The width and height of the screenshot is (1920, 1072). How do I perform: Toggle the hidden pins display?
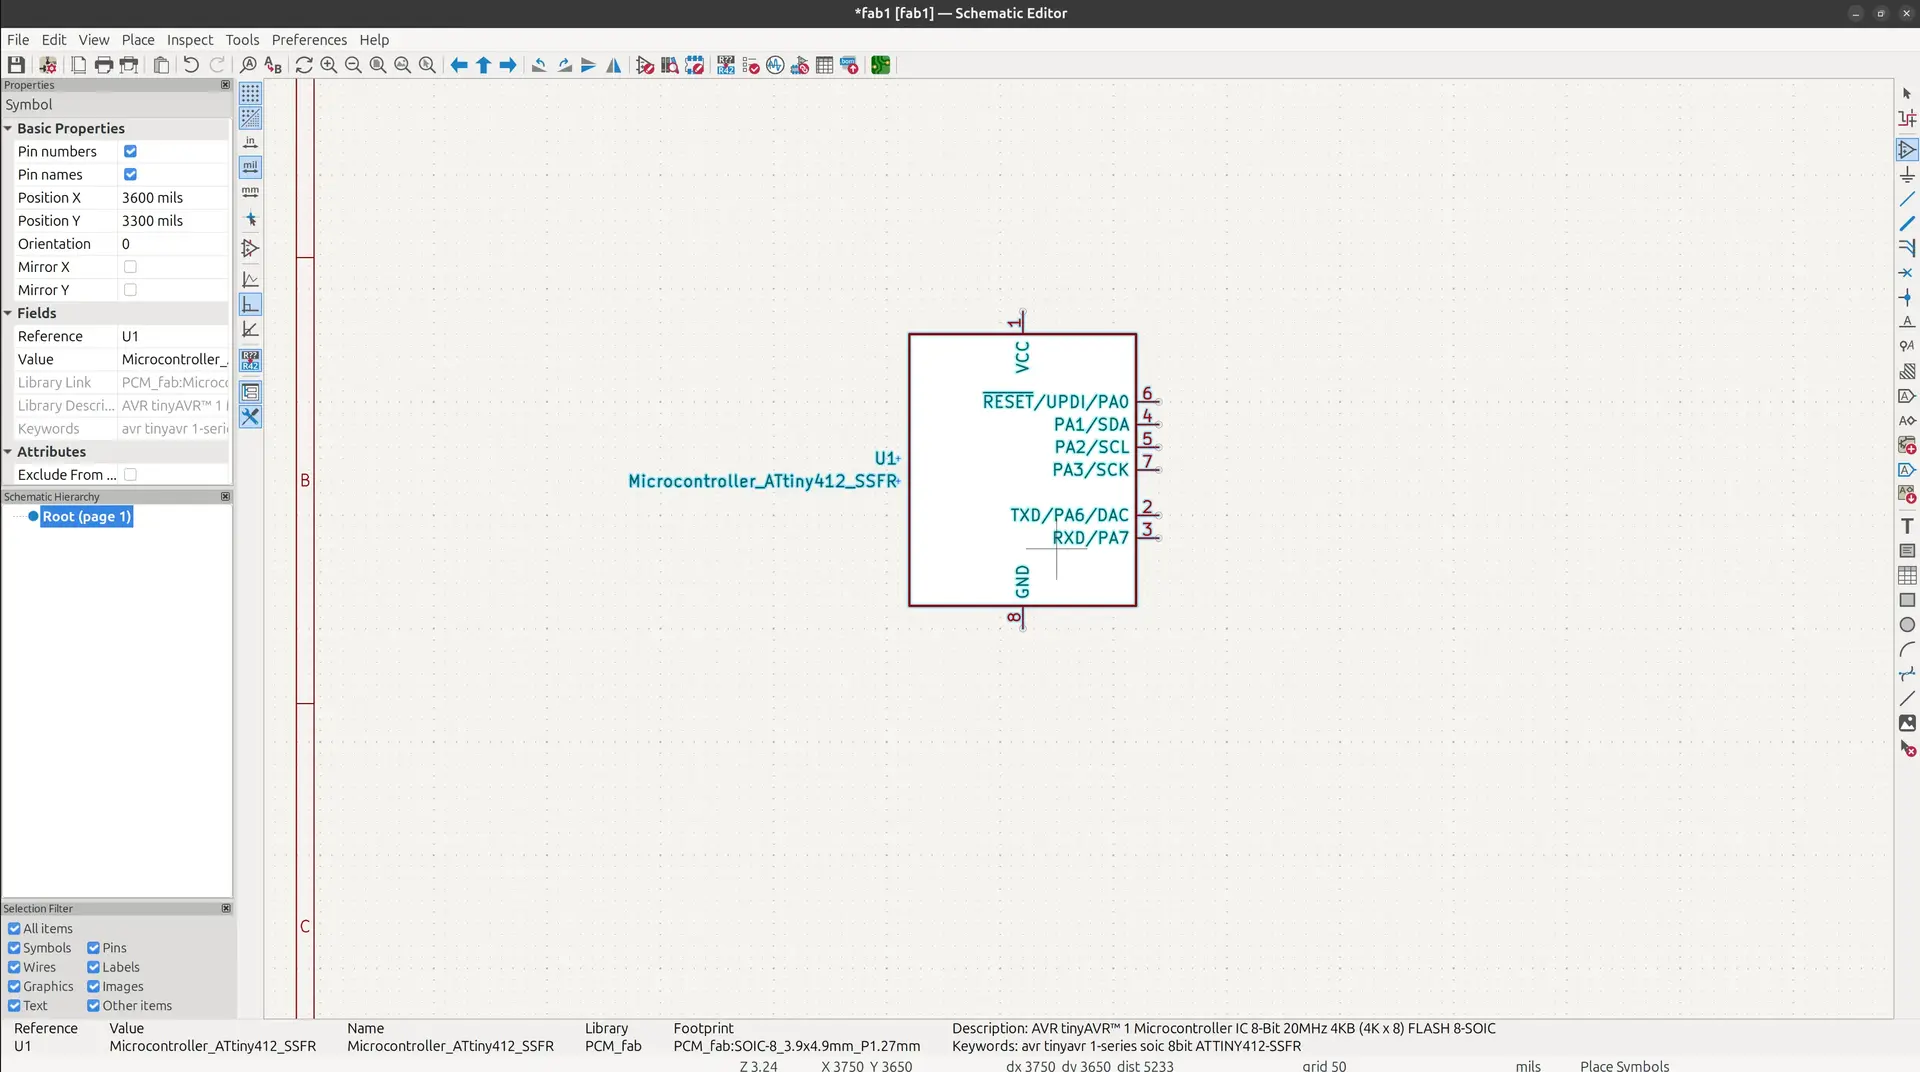point(250,248)
